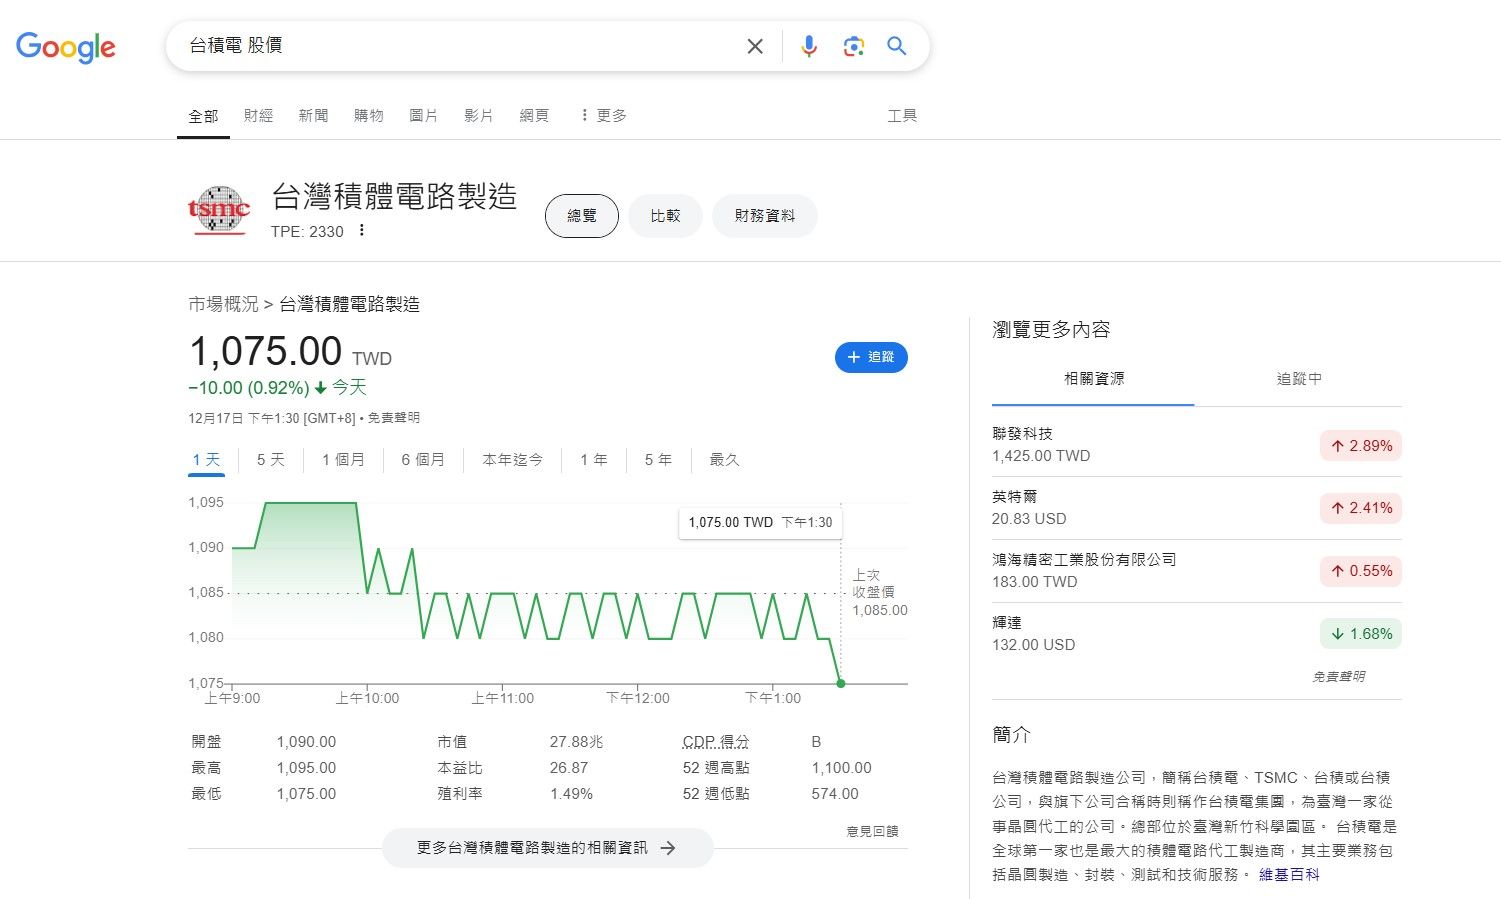Switch to the 財經 tab
The width and height of the screenshot is (1501, 899).
pyautogui.click(x=258, y=116)
